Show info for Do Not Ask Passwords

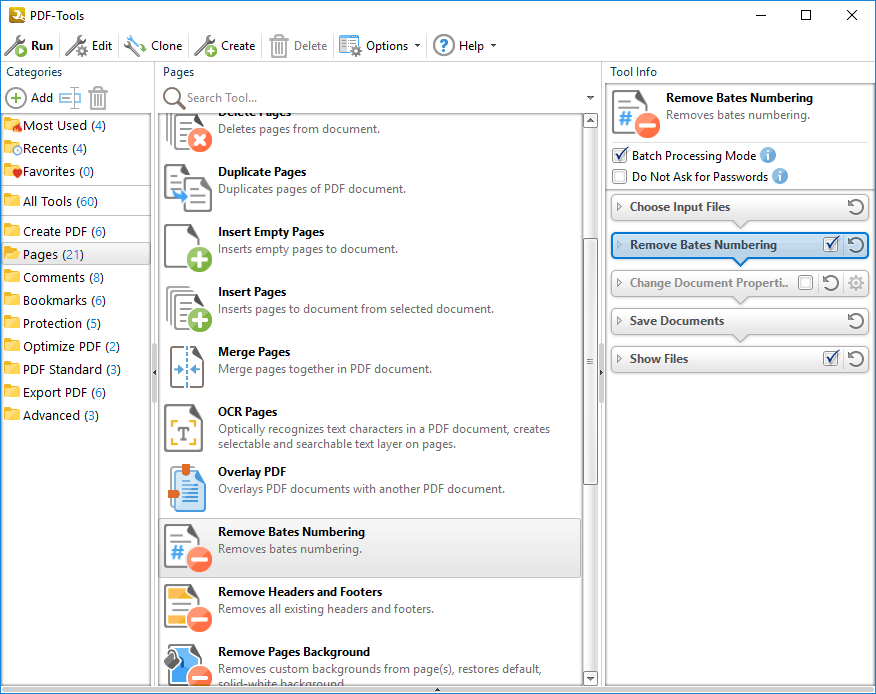780,177
